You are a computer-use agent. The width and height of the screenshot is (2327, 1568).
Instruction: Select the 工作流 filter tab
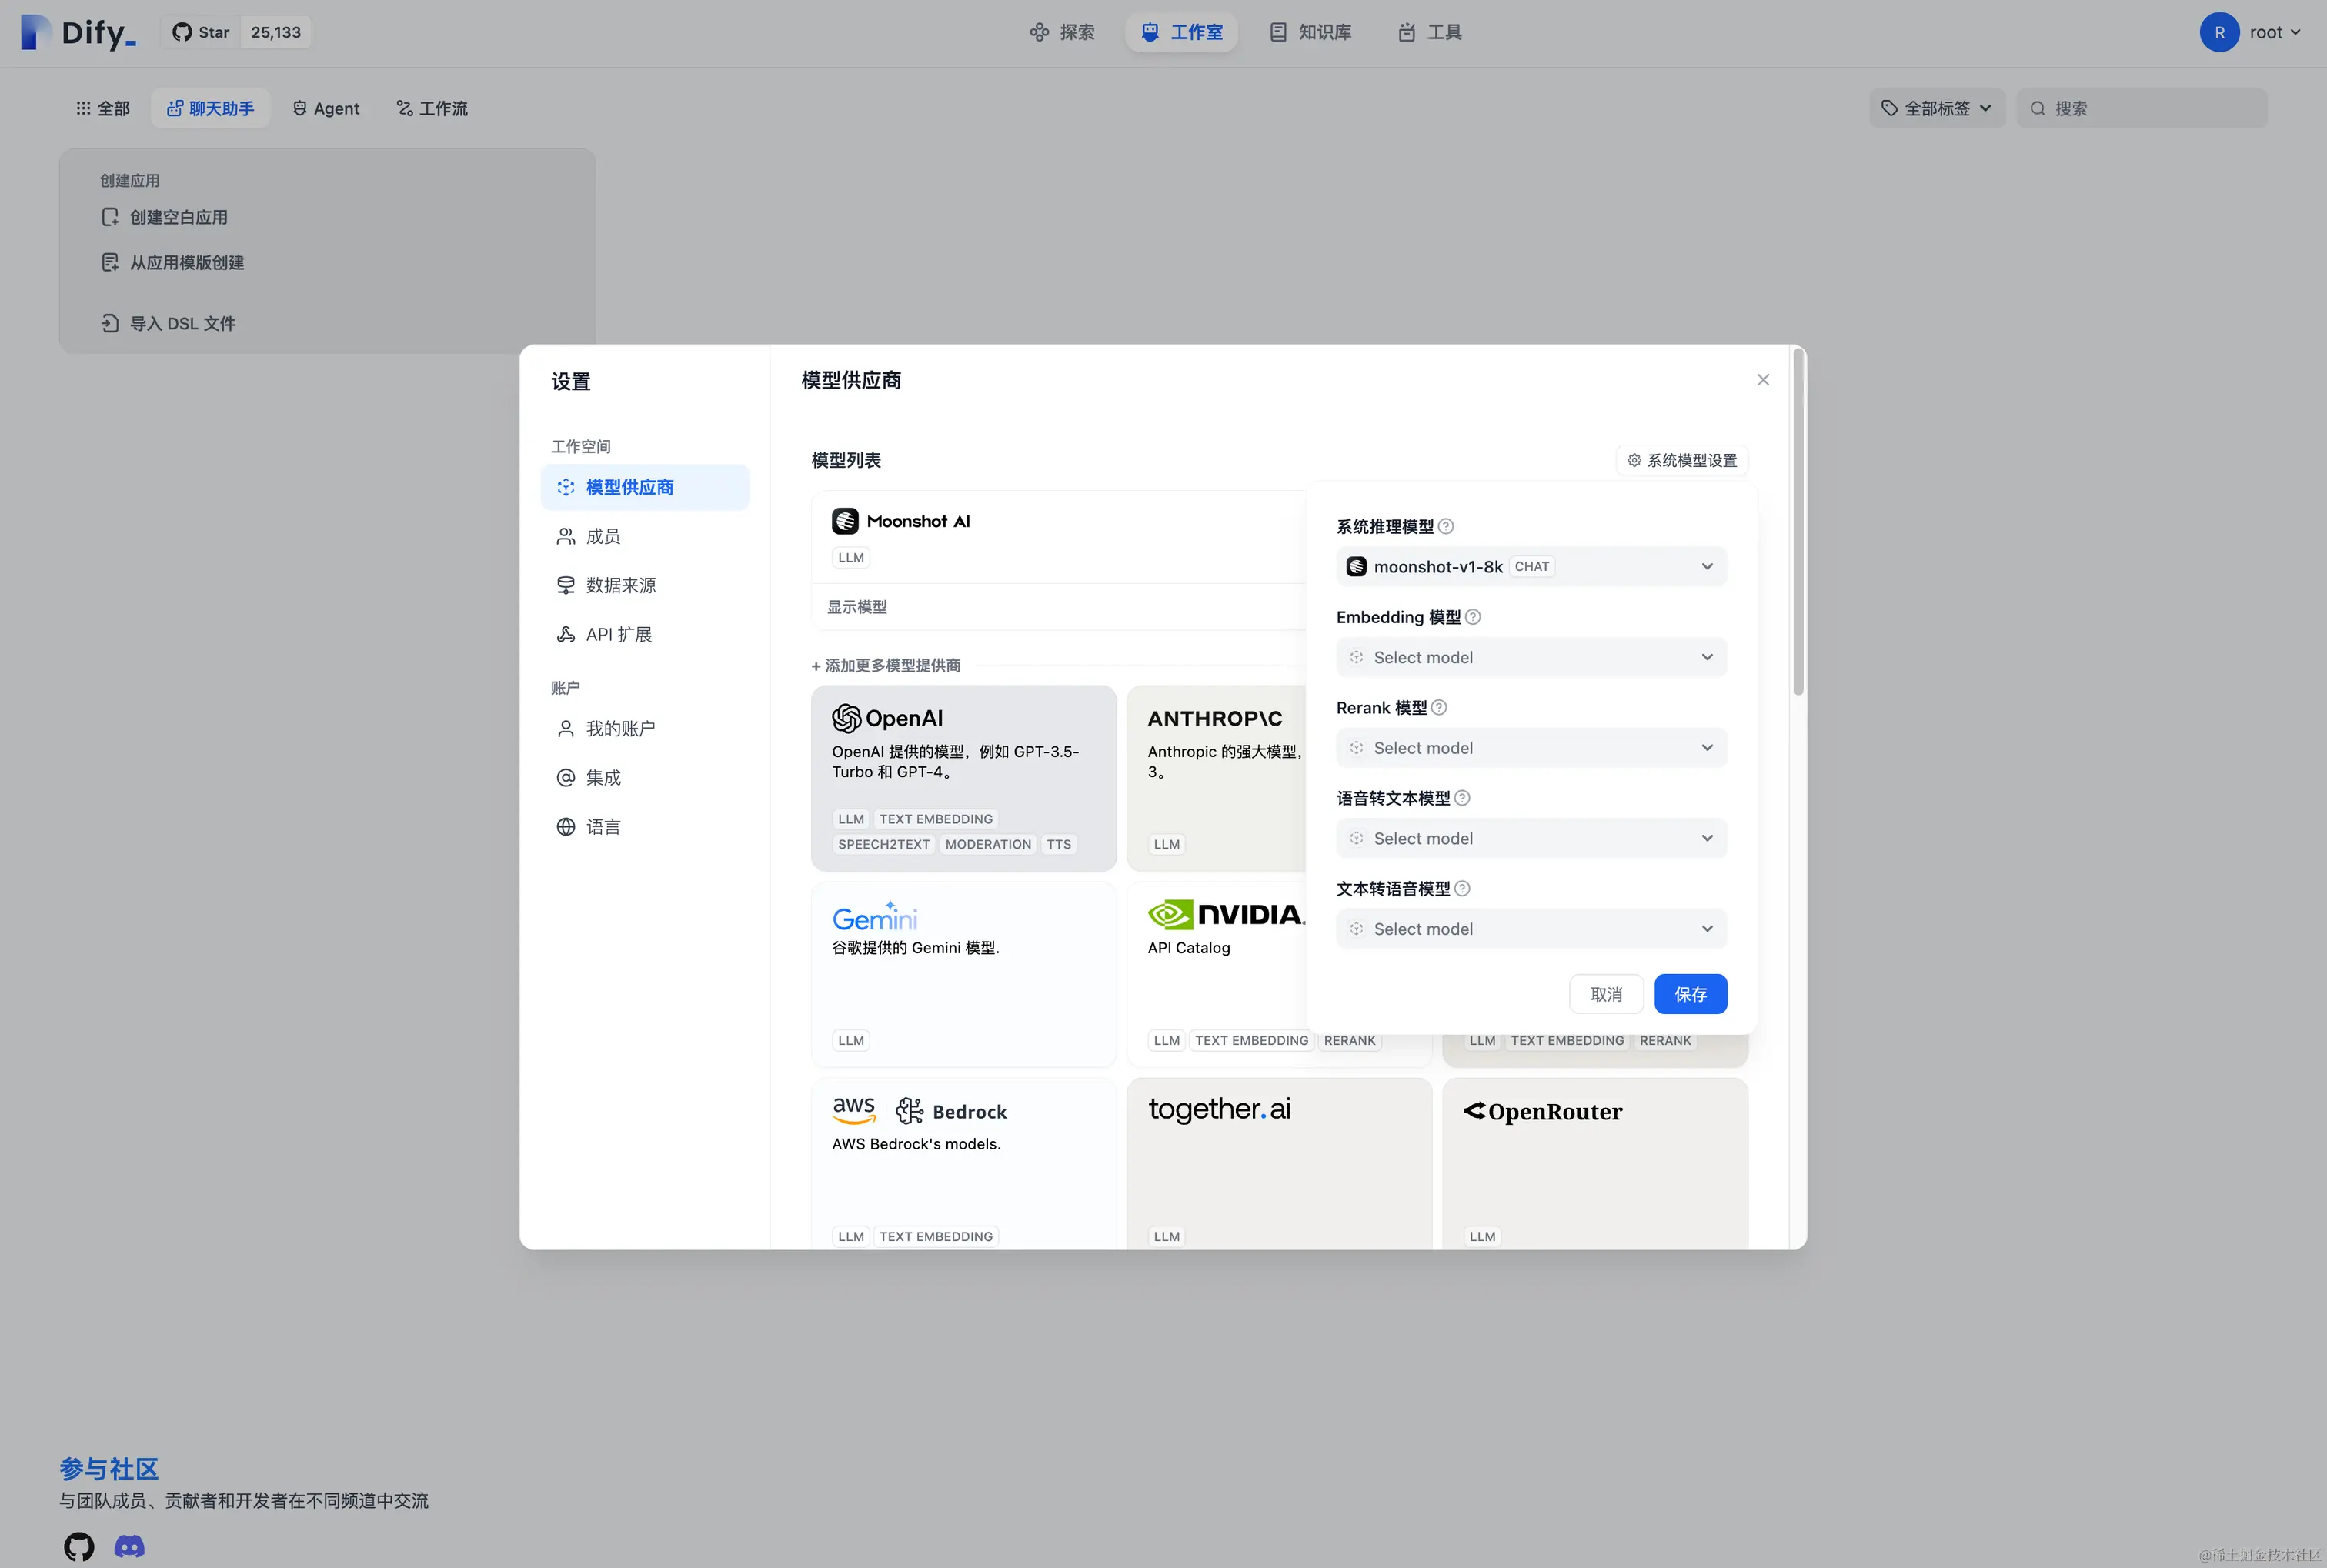(x=432, y=108)
